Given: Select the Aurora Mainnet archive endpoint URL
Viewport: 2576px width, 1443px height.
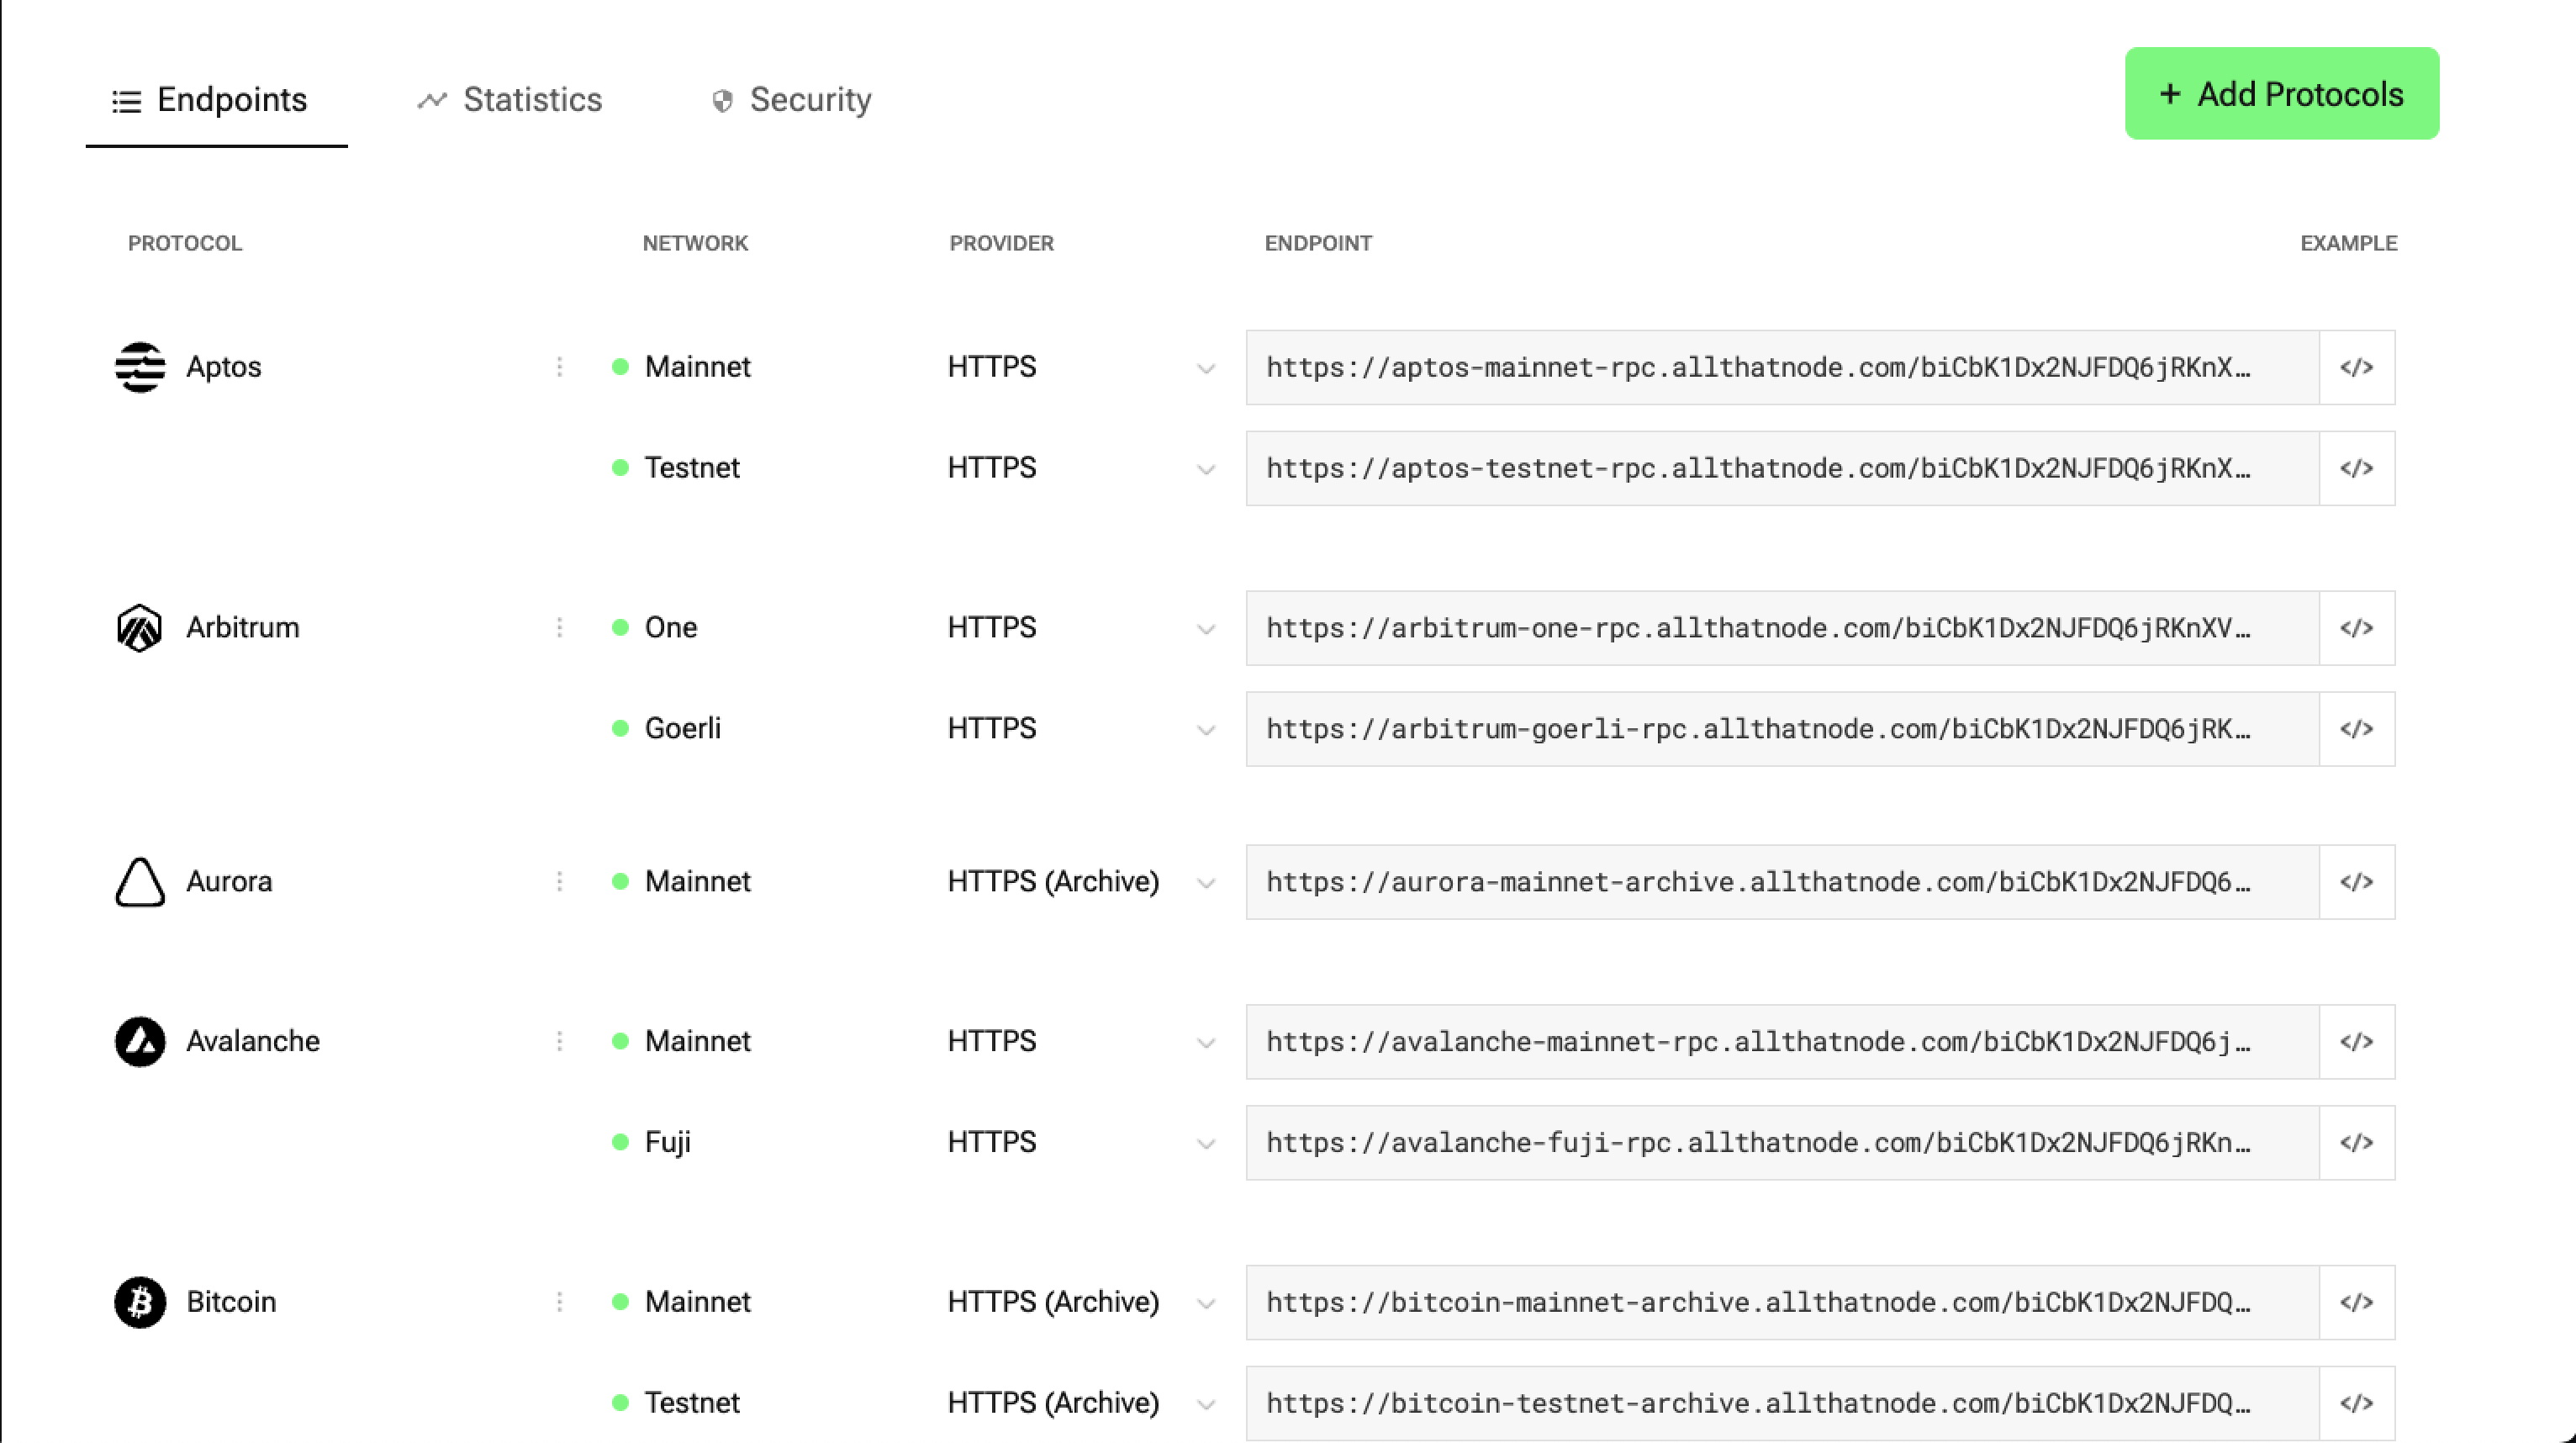Looking at the screenshot, I should coord(1782,882).
